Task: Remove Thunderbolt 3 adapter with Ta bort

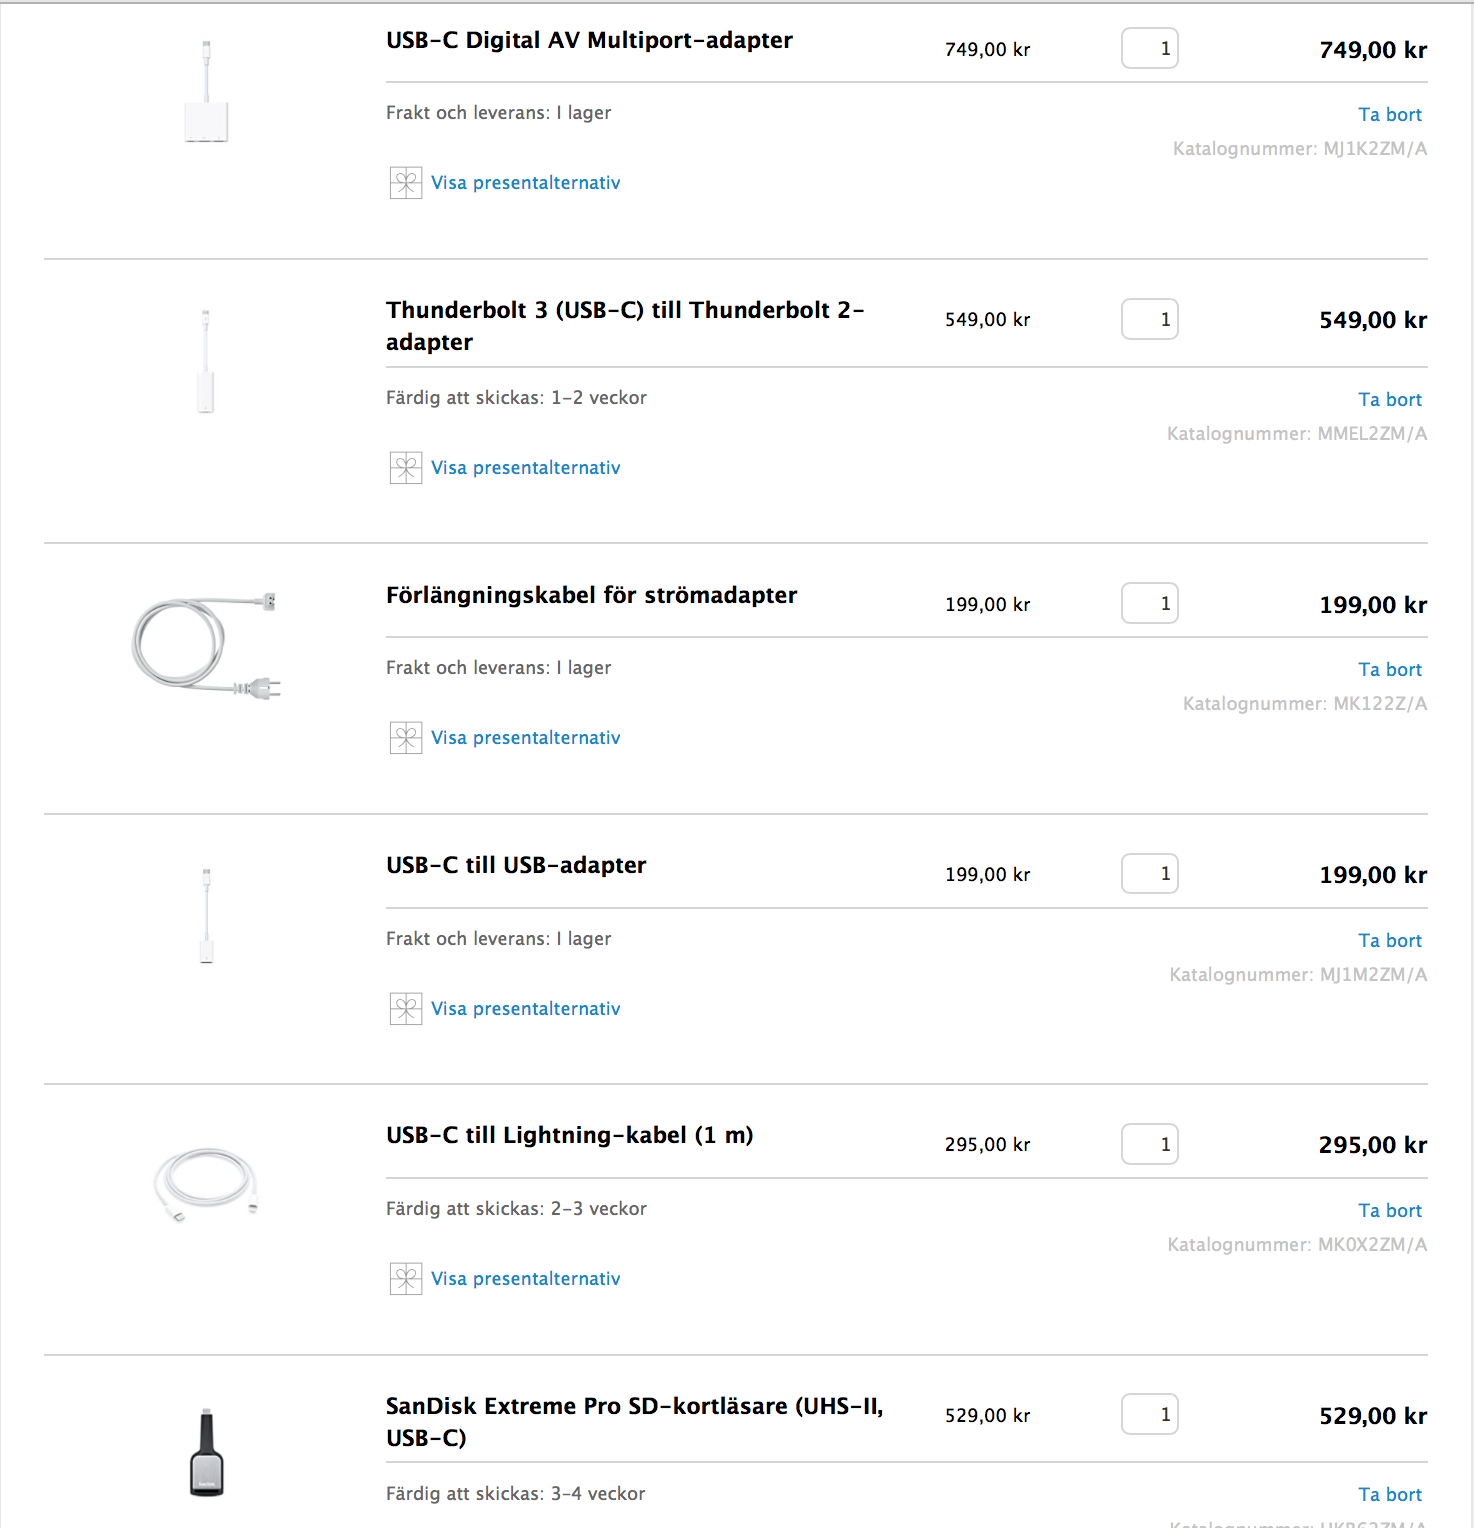Action: (1389, 400)
